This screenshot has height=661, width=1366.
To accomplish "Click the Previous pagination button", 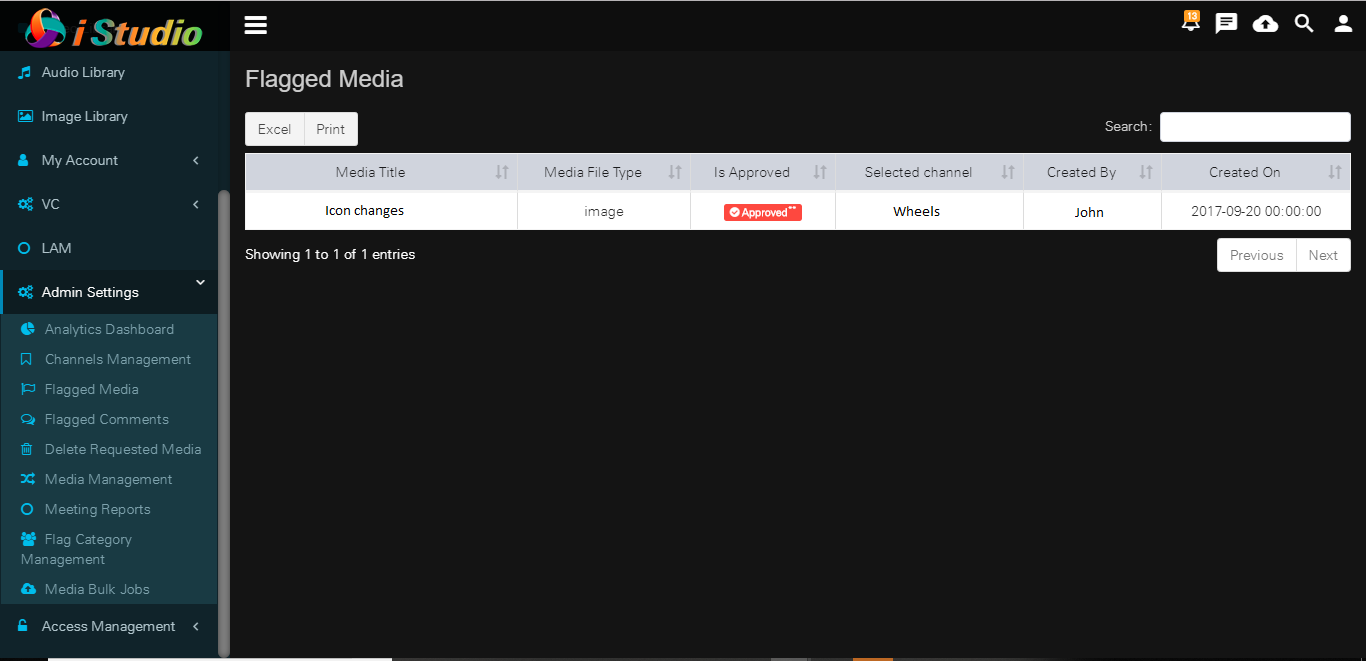I will 1256,255.
